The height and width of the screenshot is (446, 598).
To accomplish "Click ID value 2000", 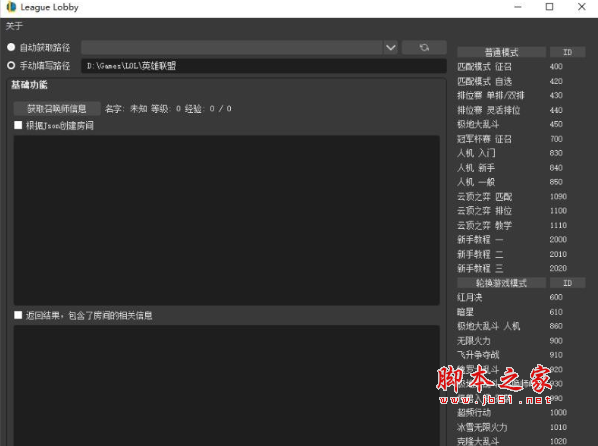I will 558,240.
